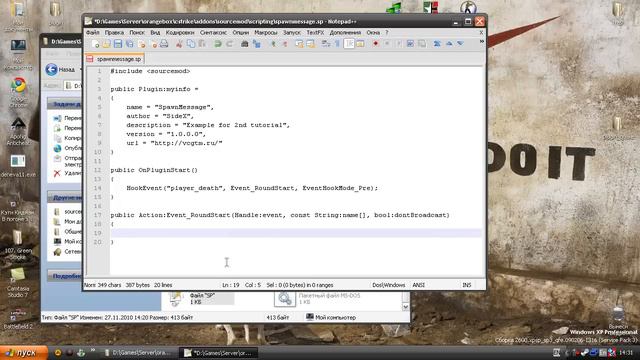Create a new document in Notepad++ toolbar
Viewport: 640px width, 360px height.
95,44
